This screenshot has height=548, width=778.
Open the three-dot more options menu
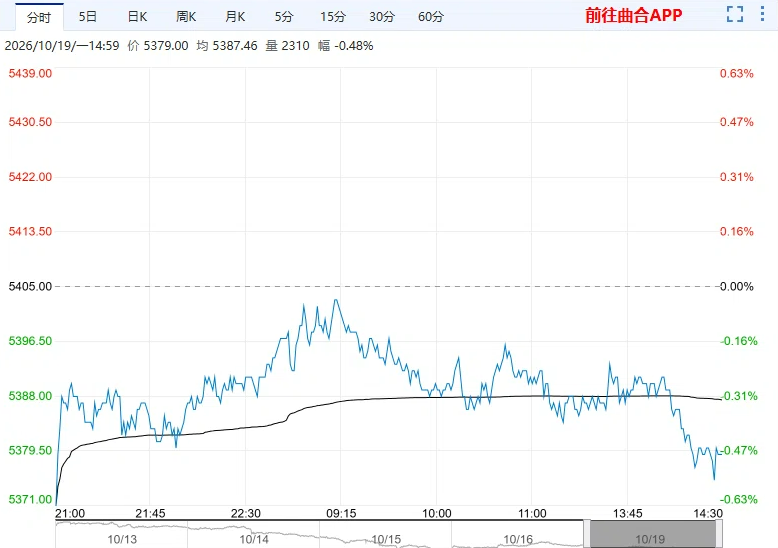click(762, 14)
